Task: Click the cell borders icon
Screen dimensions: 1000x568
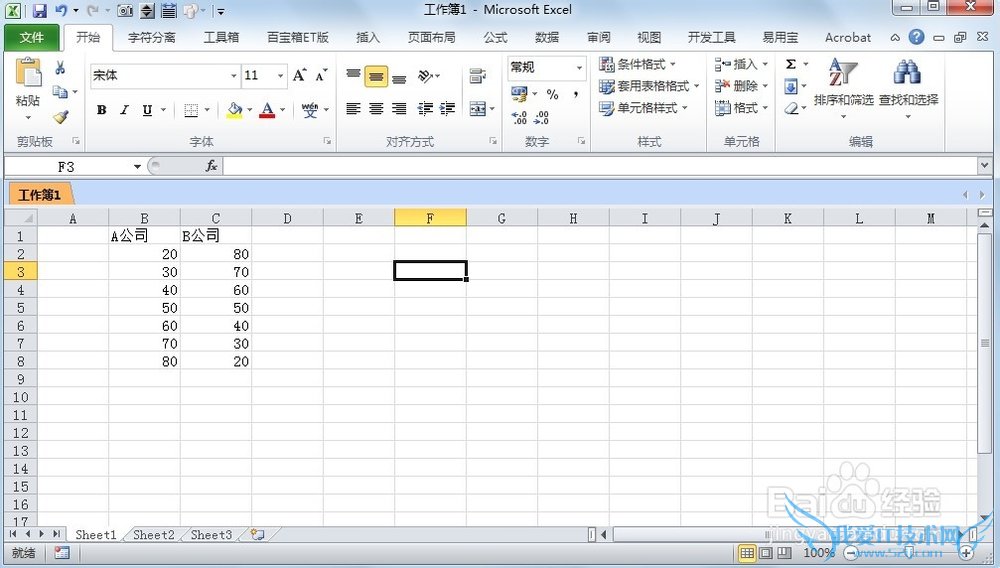Action: [191, 110]
